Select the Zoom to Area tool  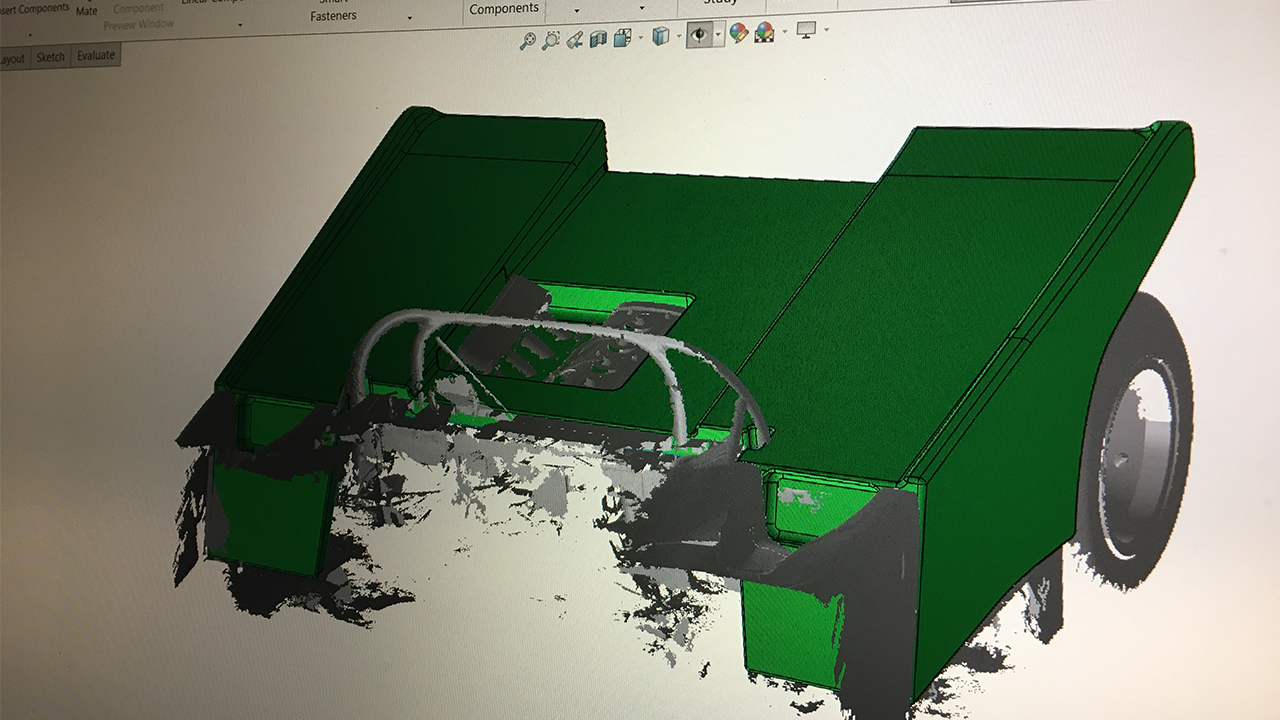[551, 40]
